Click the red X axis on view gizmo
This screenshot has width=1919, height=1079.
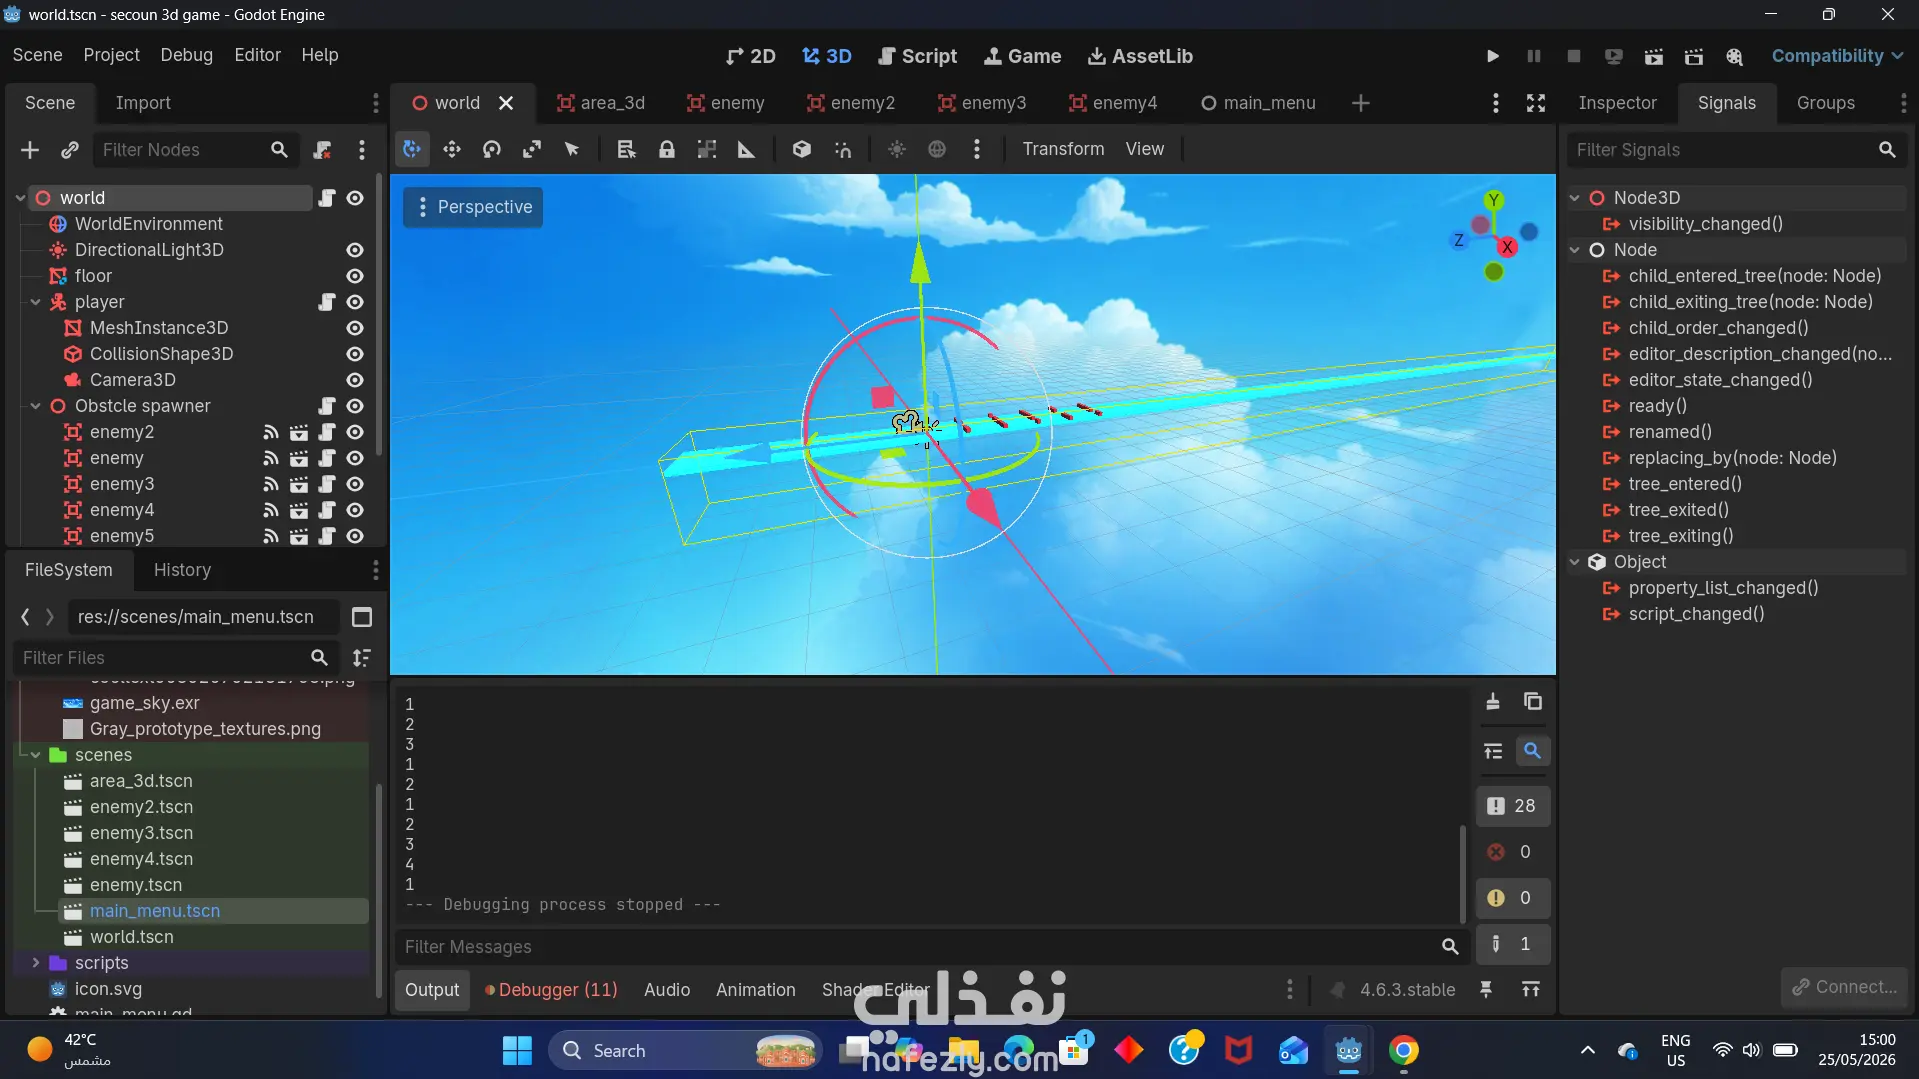coord(1507,246)
